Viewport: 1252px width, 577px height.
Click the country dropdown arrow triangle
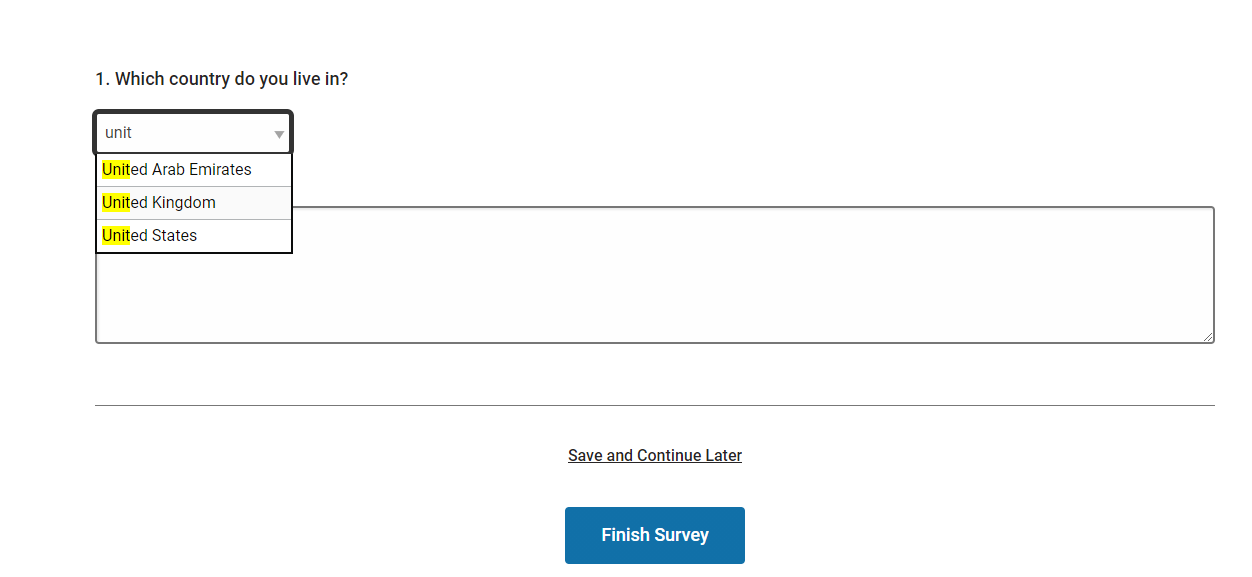pos(279,134)
